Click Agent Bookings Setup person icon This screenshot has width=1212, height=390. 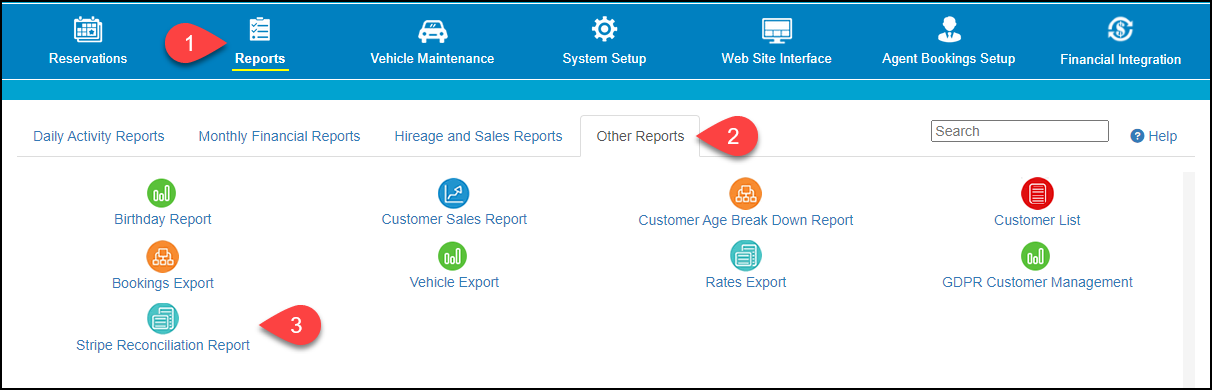[948, 30]
